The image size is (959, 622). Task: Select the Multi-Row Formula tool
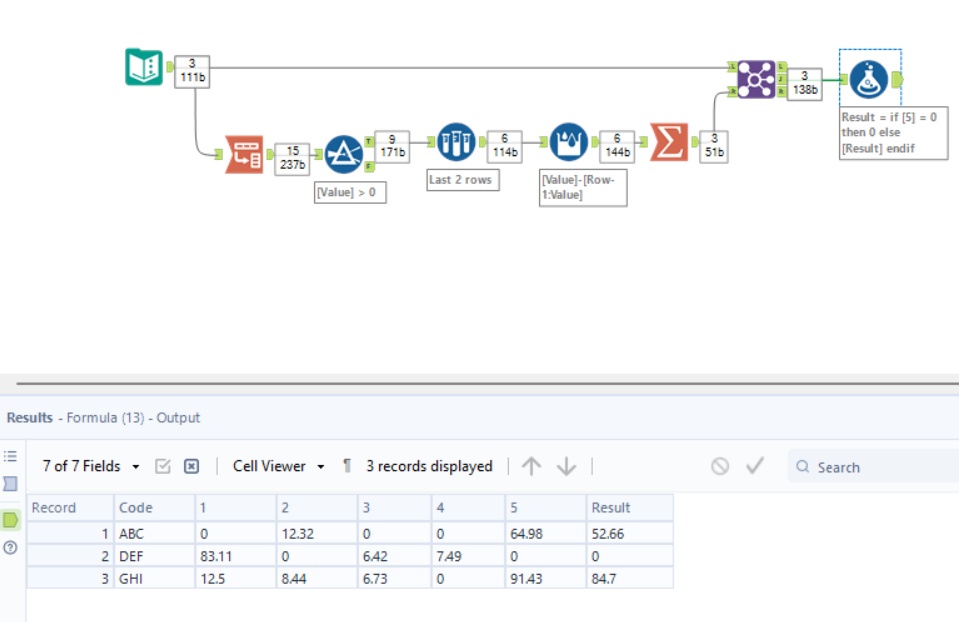tap(568, 142)
